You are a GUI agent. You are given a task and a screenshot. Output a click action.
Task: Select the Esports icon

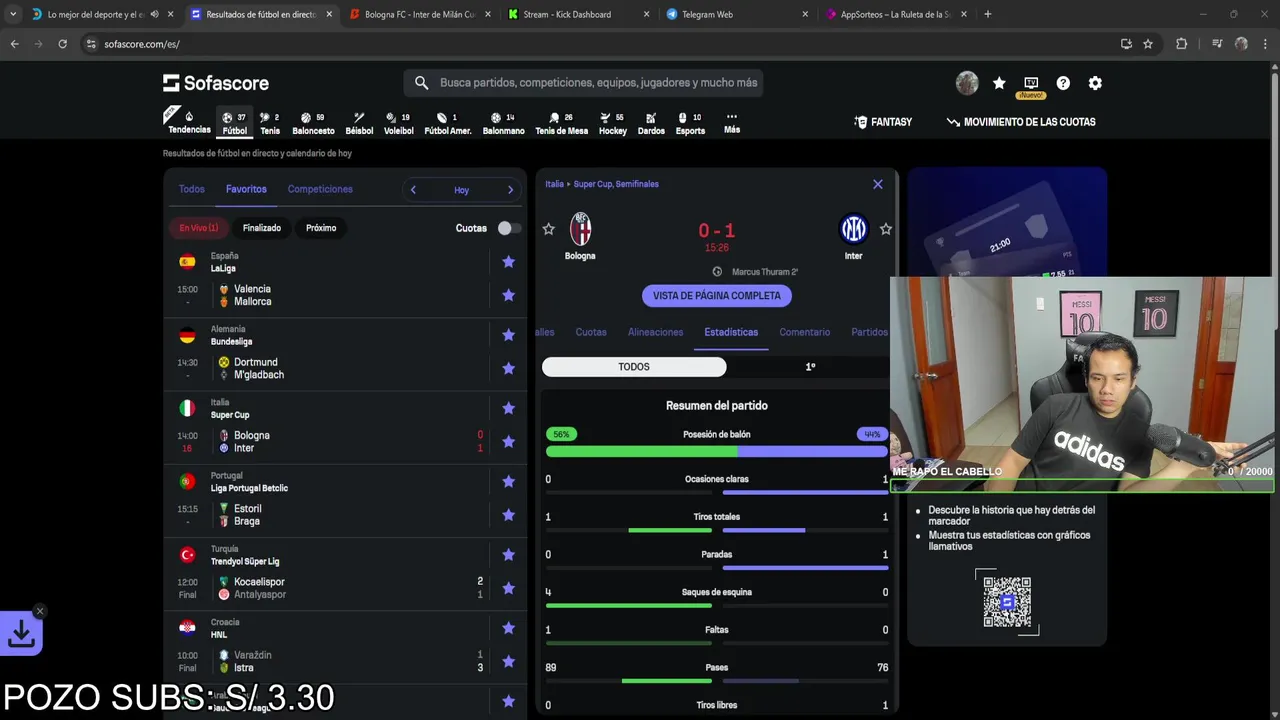(690, 122)
